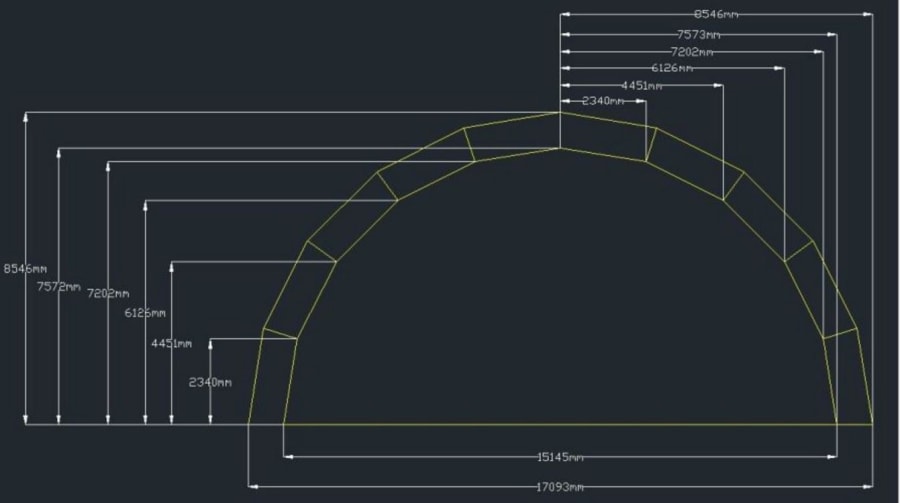Click the 7573mm horizontal dimension label
This screenshot has height=503, width=900.
coord(697,34)
